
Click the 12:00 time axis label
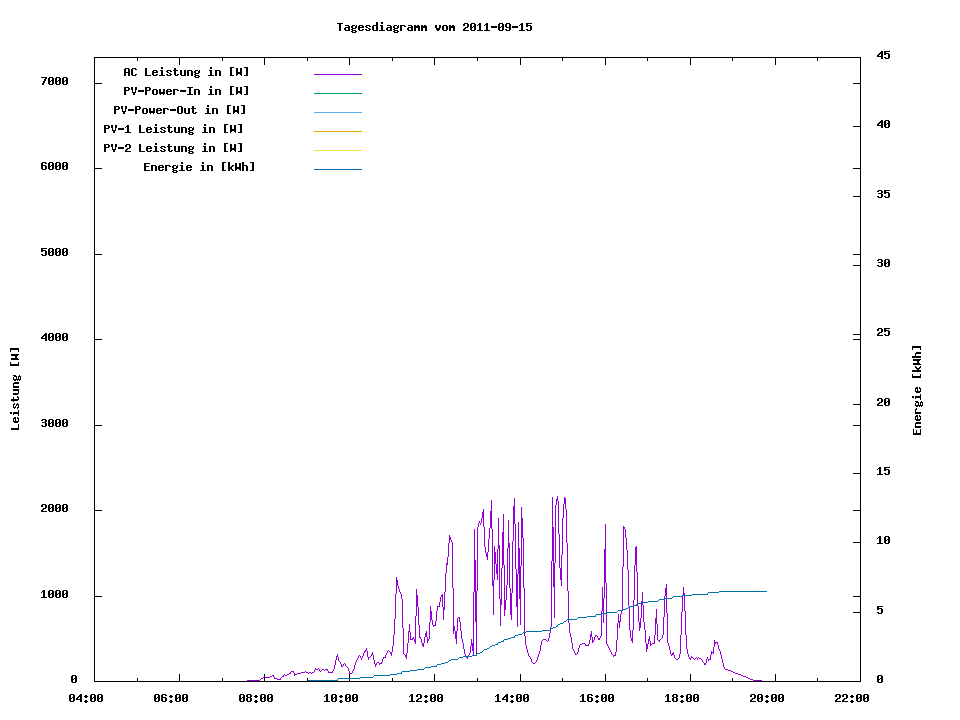(x=426, y=698)
